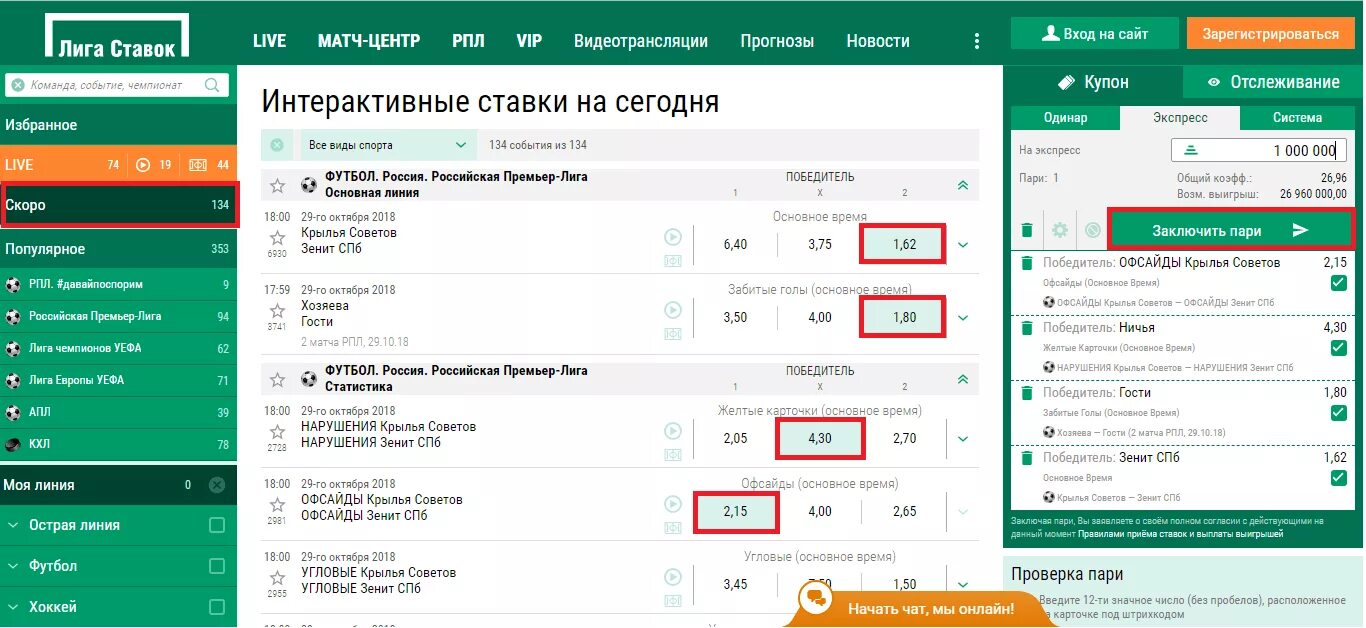
Task: Select odds 6,40 for Крылья Советов win
Action: 735,245
